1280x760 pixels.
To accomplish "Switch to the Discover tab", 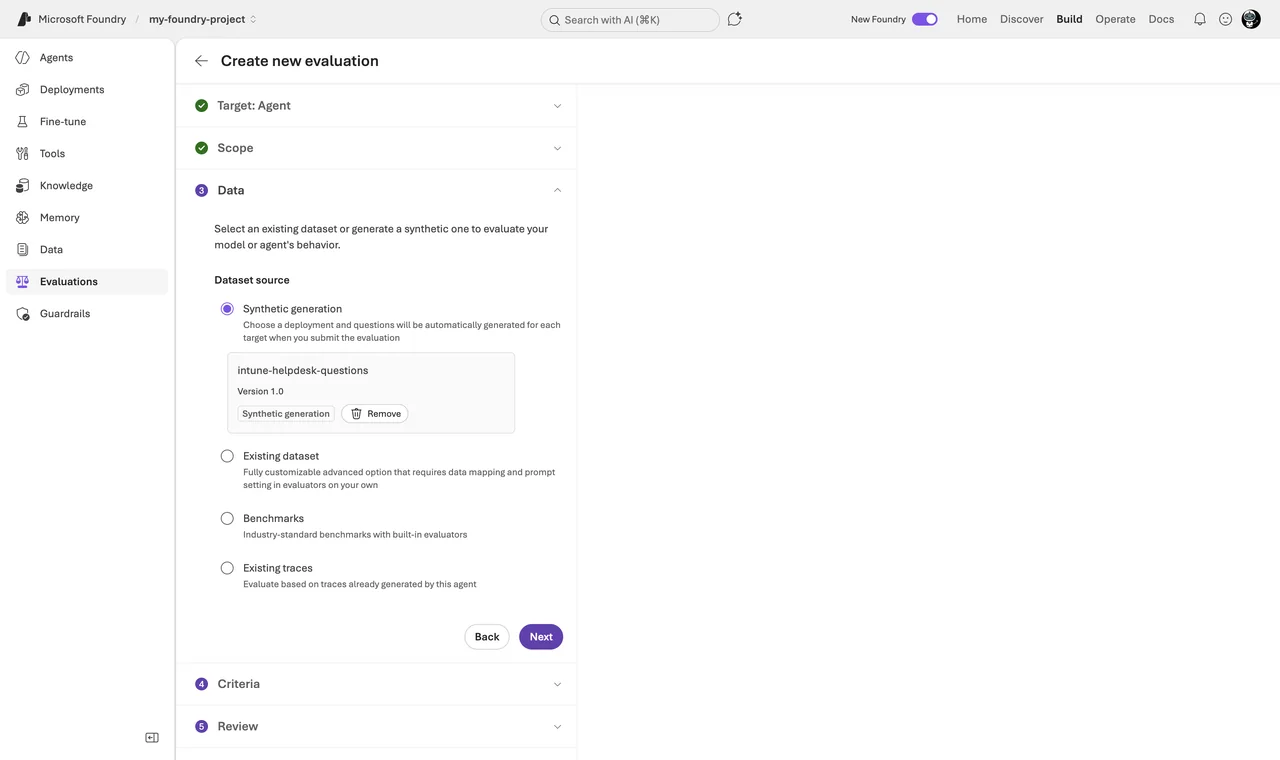I will (1022, 19).
